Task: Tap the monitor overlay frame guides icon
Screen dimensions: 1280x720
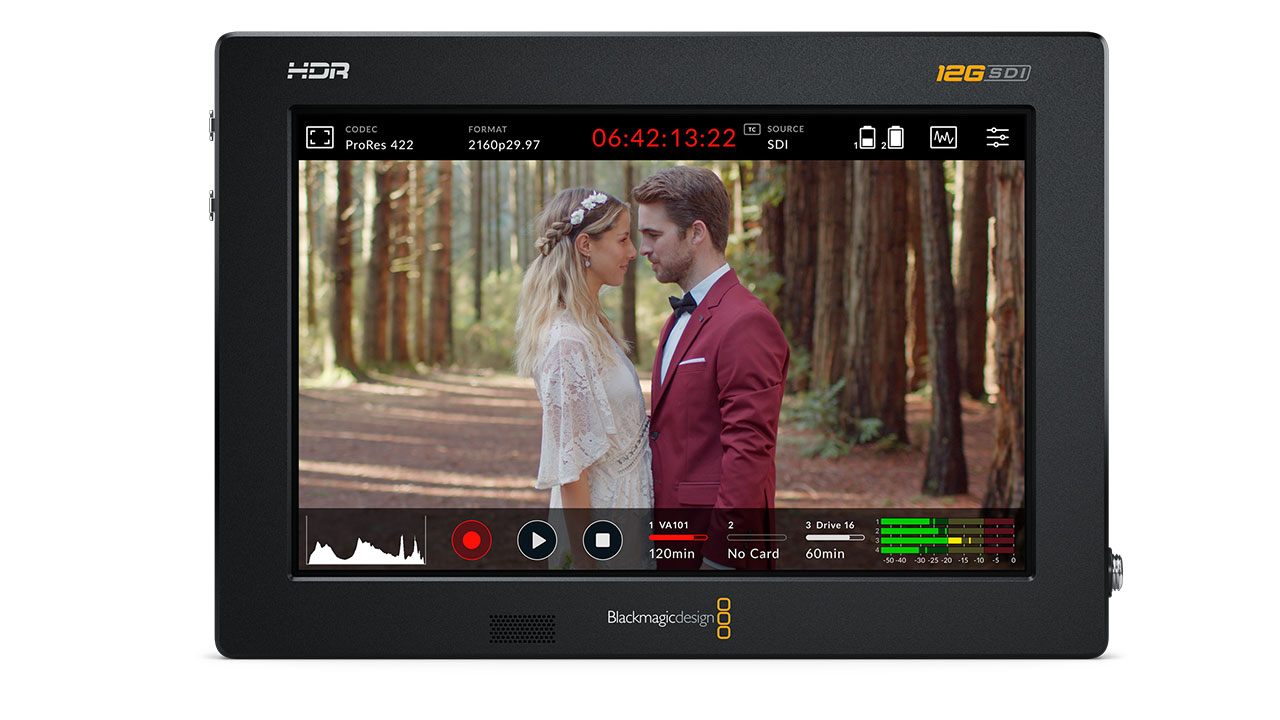Action: point(319,138)
